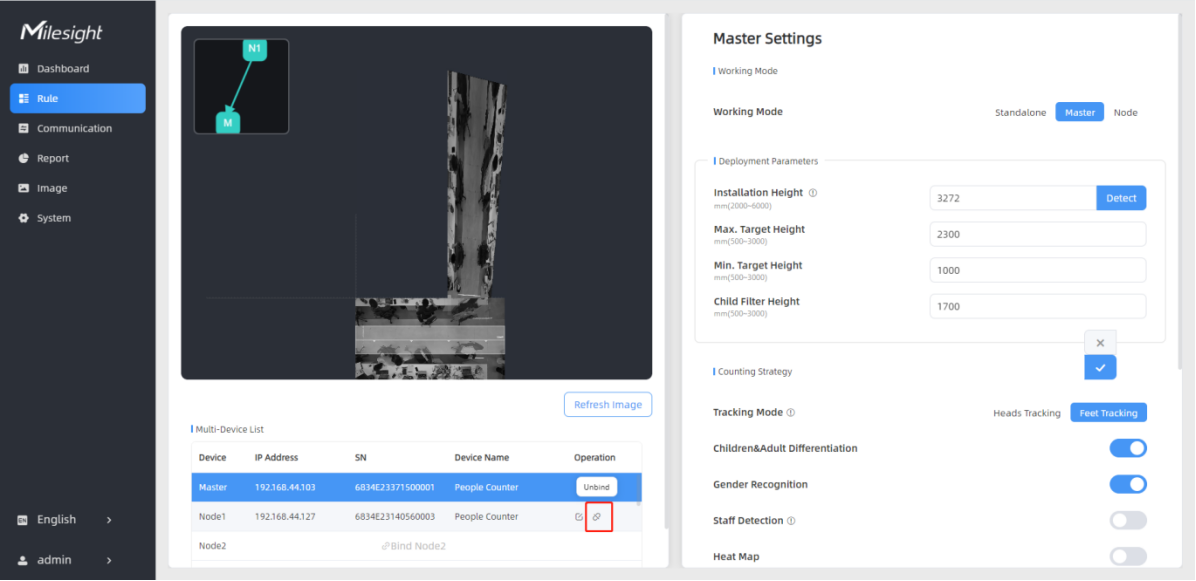
Task: Click the Max. Target Height input field
Action: [x=1037, y=234]
